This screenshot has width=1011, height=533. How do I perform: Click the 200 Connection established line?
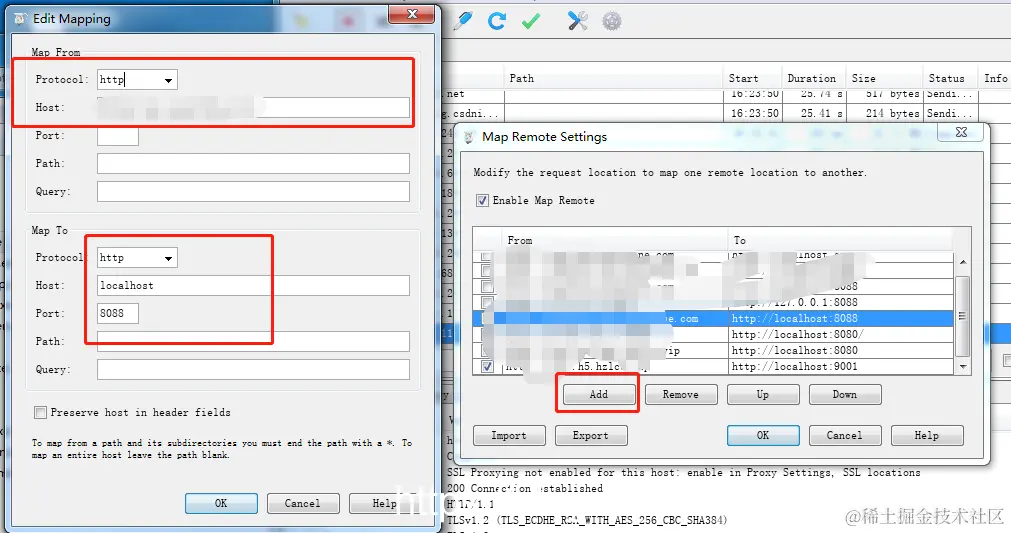pyautogui.click(x=525, y=489)
